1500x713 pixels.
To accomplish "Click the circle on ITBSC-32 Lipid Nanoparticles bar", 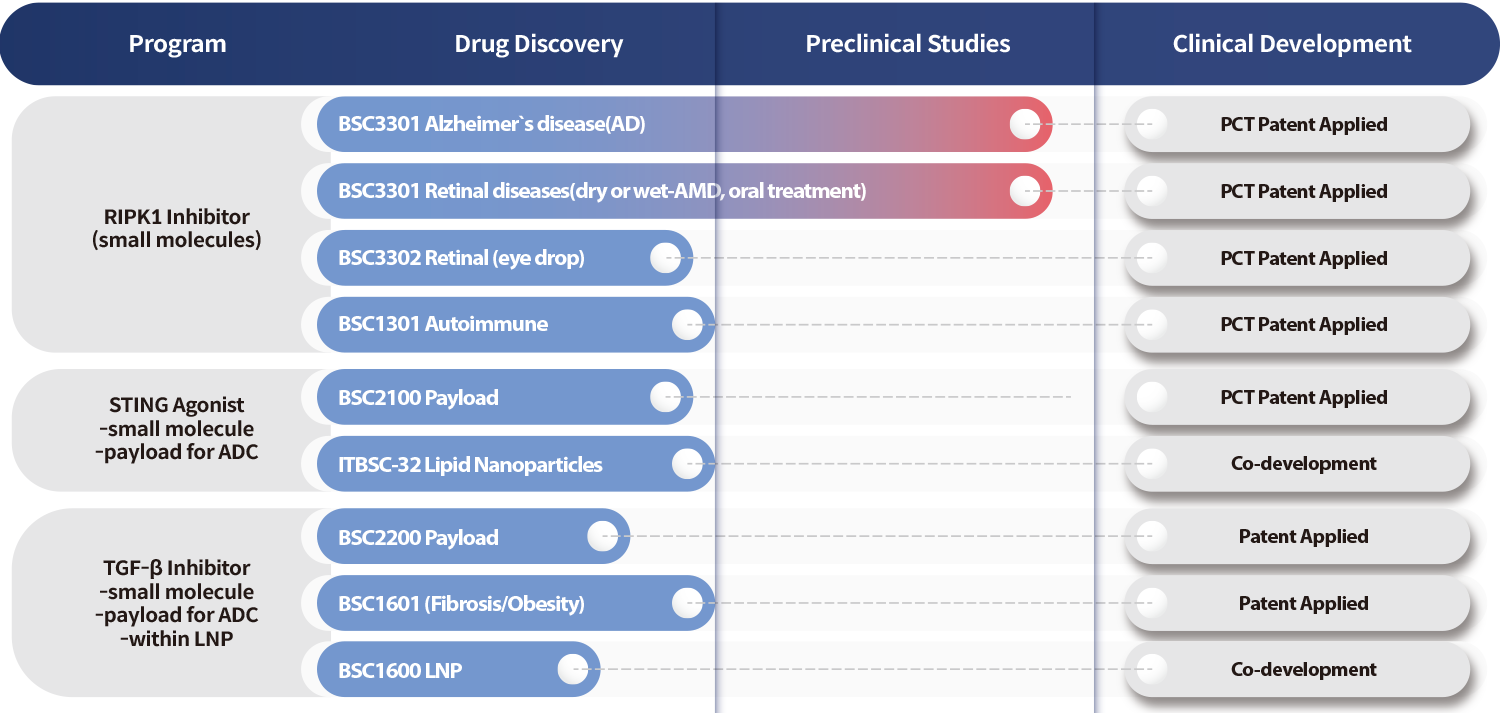I will (x=687, y=464).
